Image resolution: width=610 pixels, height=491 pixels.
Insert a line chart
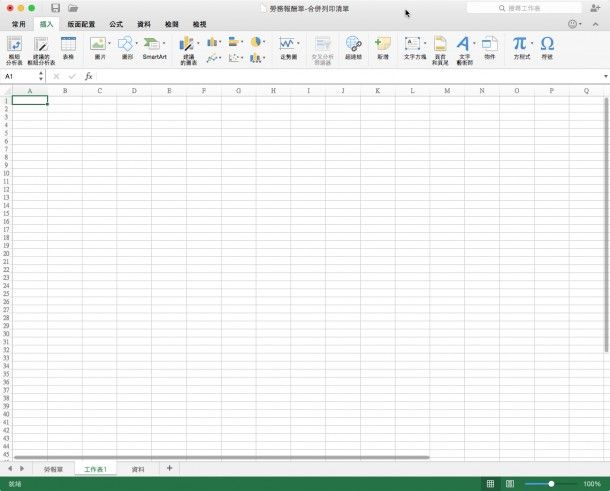212,58
